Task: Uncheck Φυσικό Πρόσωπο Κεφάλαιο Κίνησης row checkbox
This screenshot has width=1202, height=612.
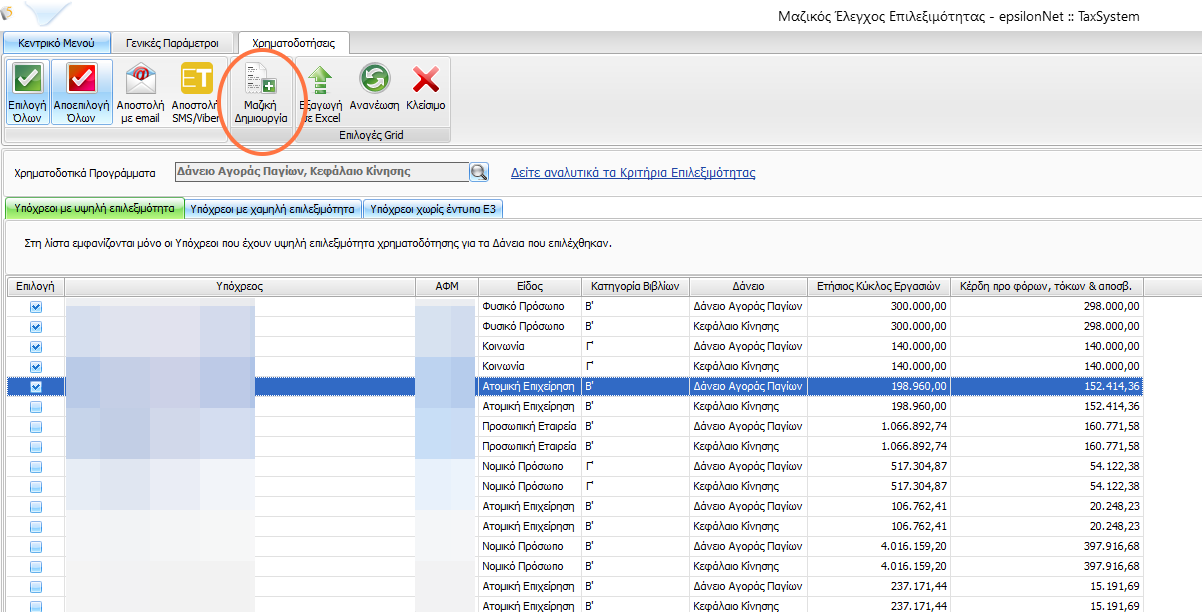Action: click(36, 327)
